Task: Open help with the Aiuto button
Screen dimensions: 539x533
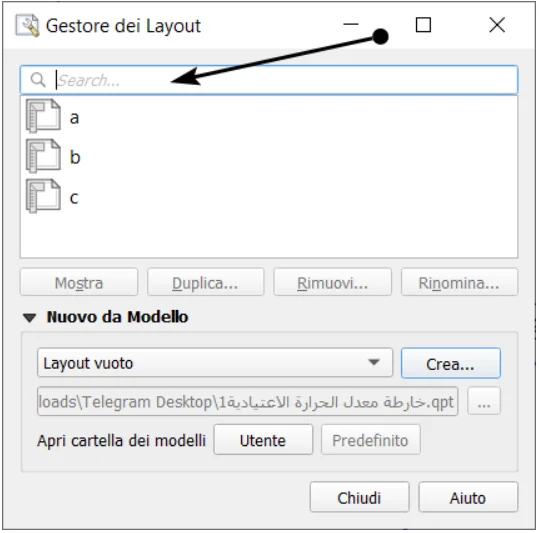Action: (x=468, y=497)
